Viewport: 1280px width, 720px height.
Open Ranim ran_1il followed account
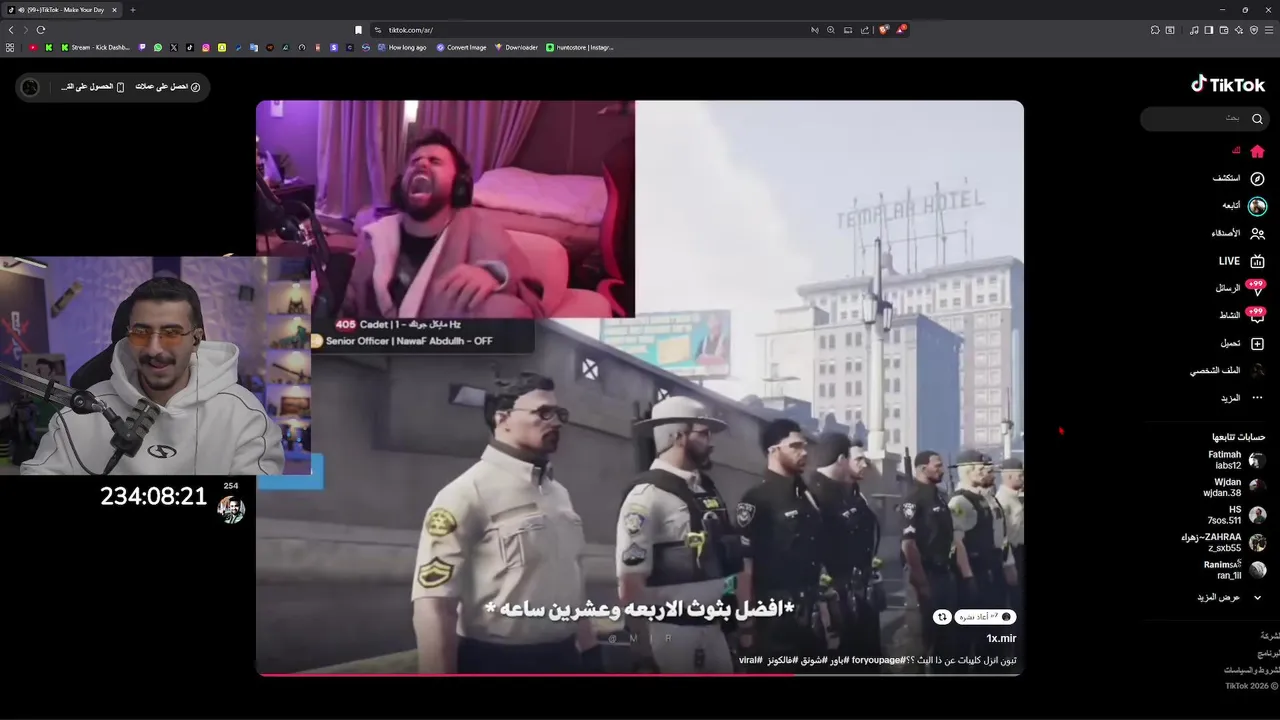point(1234,570)
